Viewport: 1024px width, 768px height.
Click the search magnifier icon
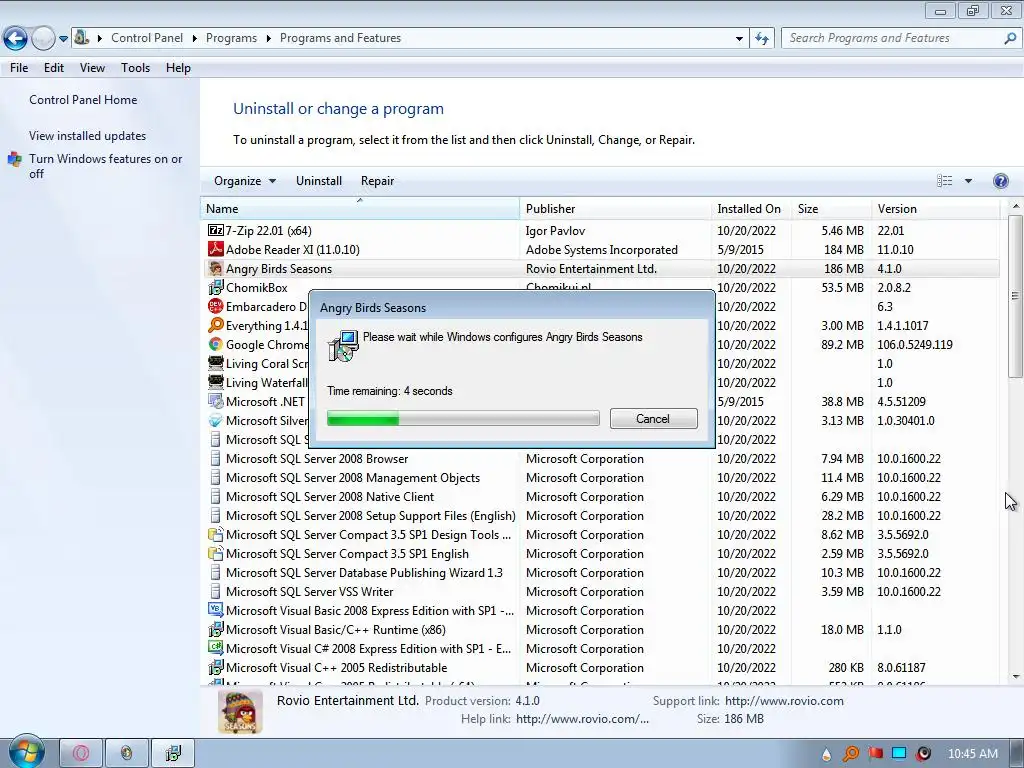click(x=1010, y=38)
